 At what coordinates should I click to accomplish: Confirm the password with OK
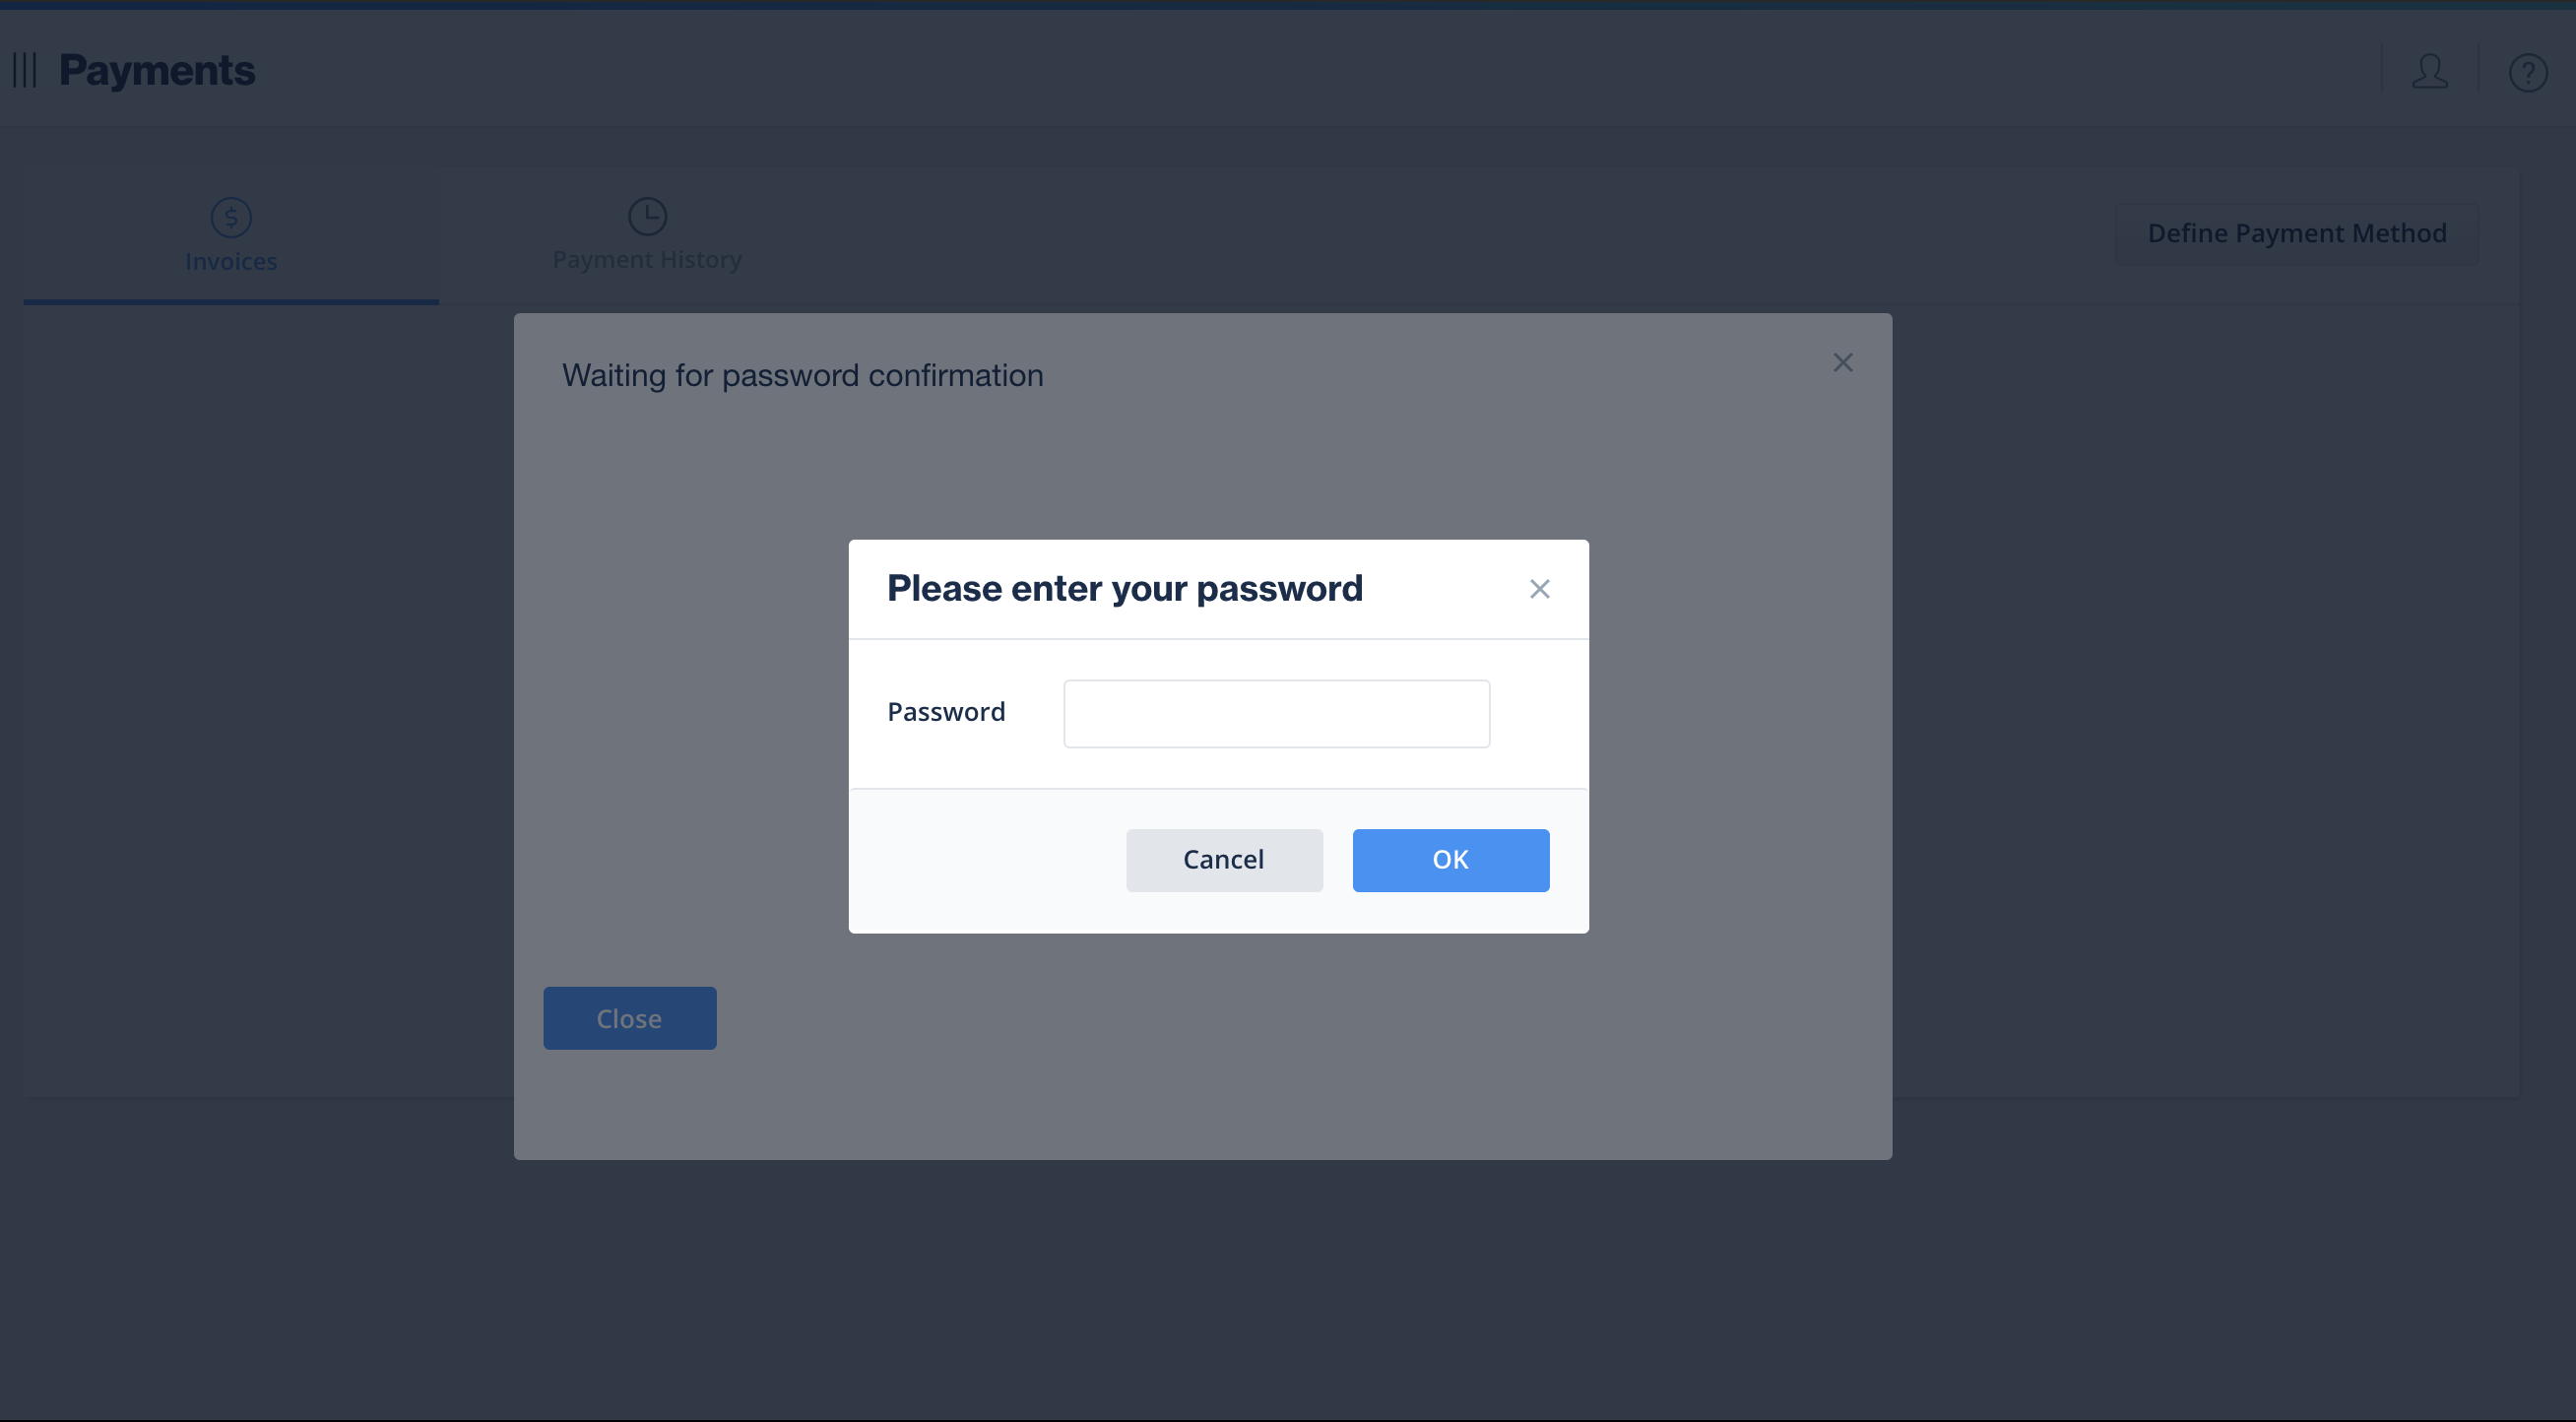pyautogui.click(x=1450, y=859)
